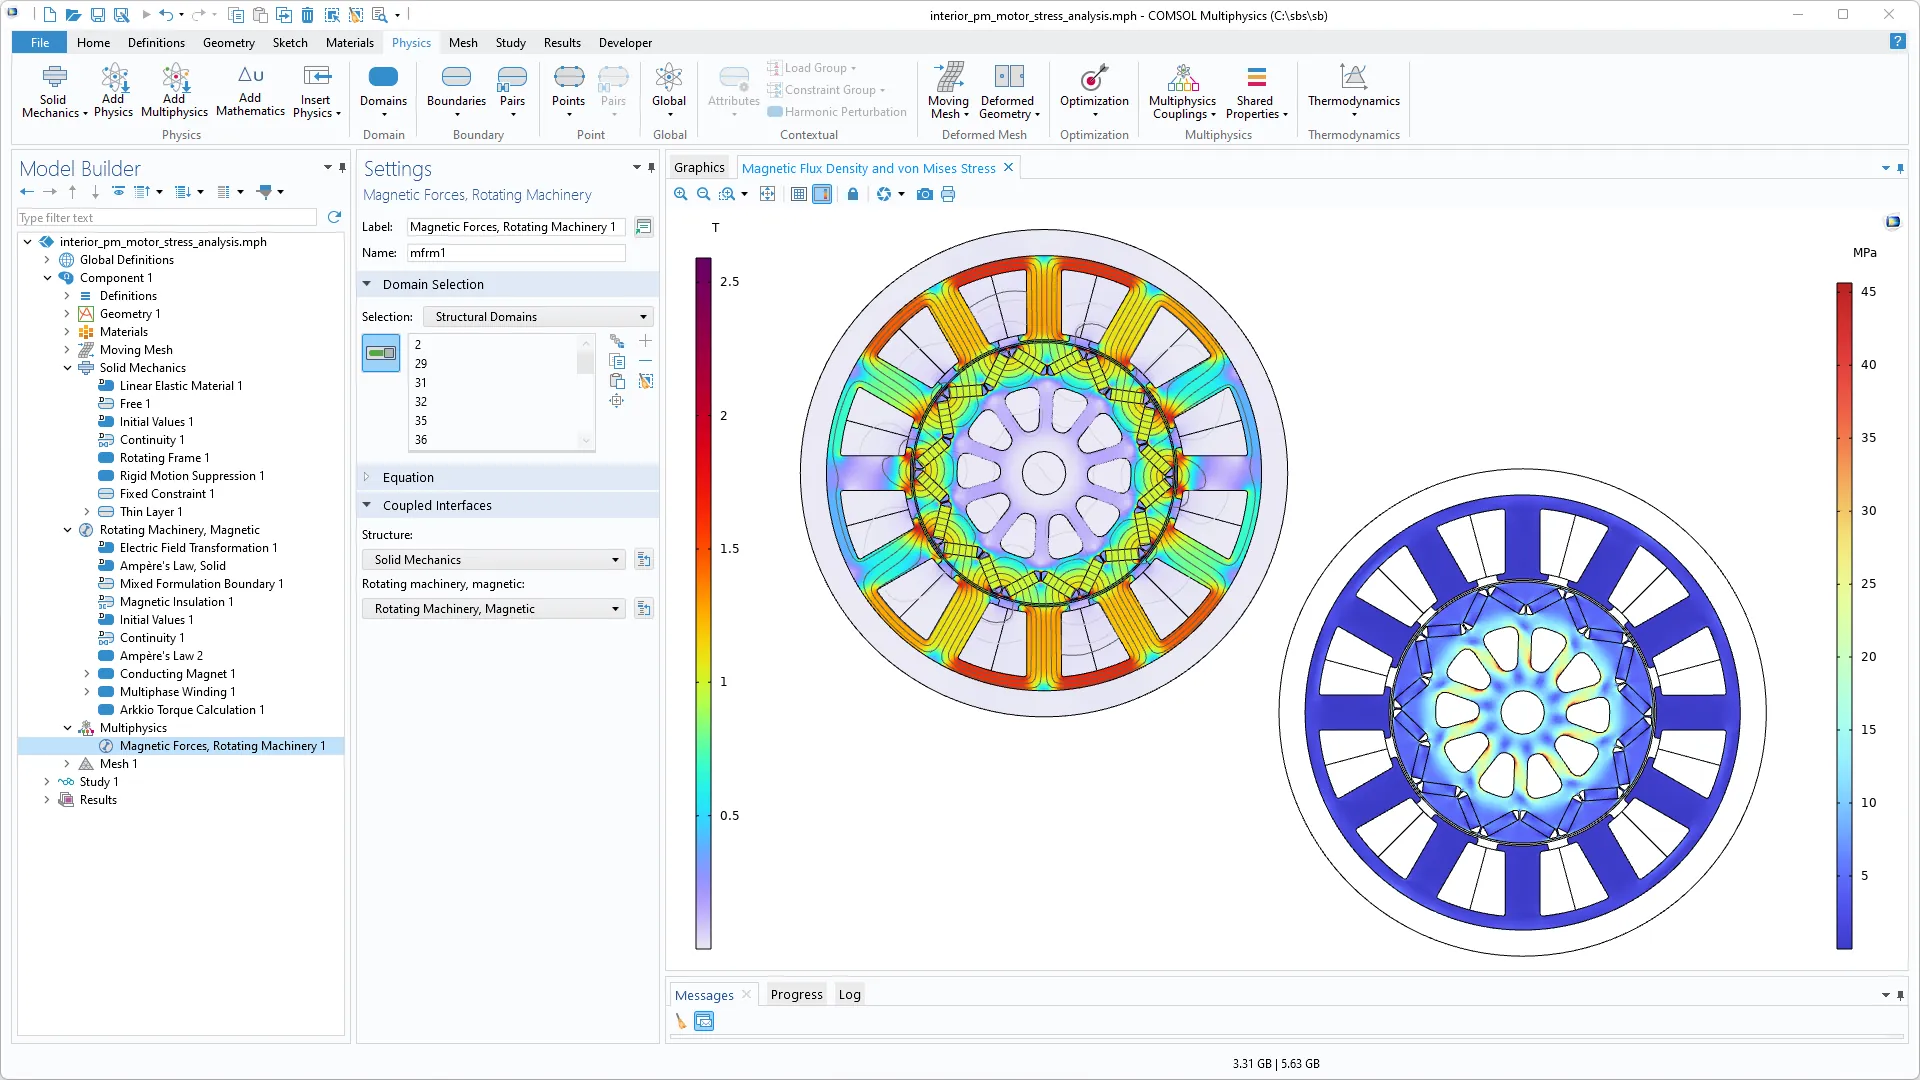Switch to the Graphics tab
Viewport: 1920px width, 1080px height.
coord(699,168)
